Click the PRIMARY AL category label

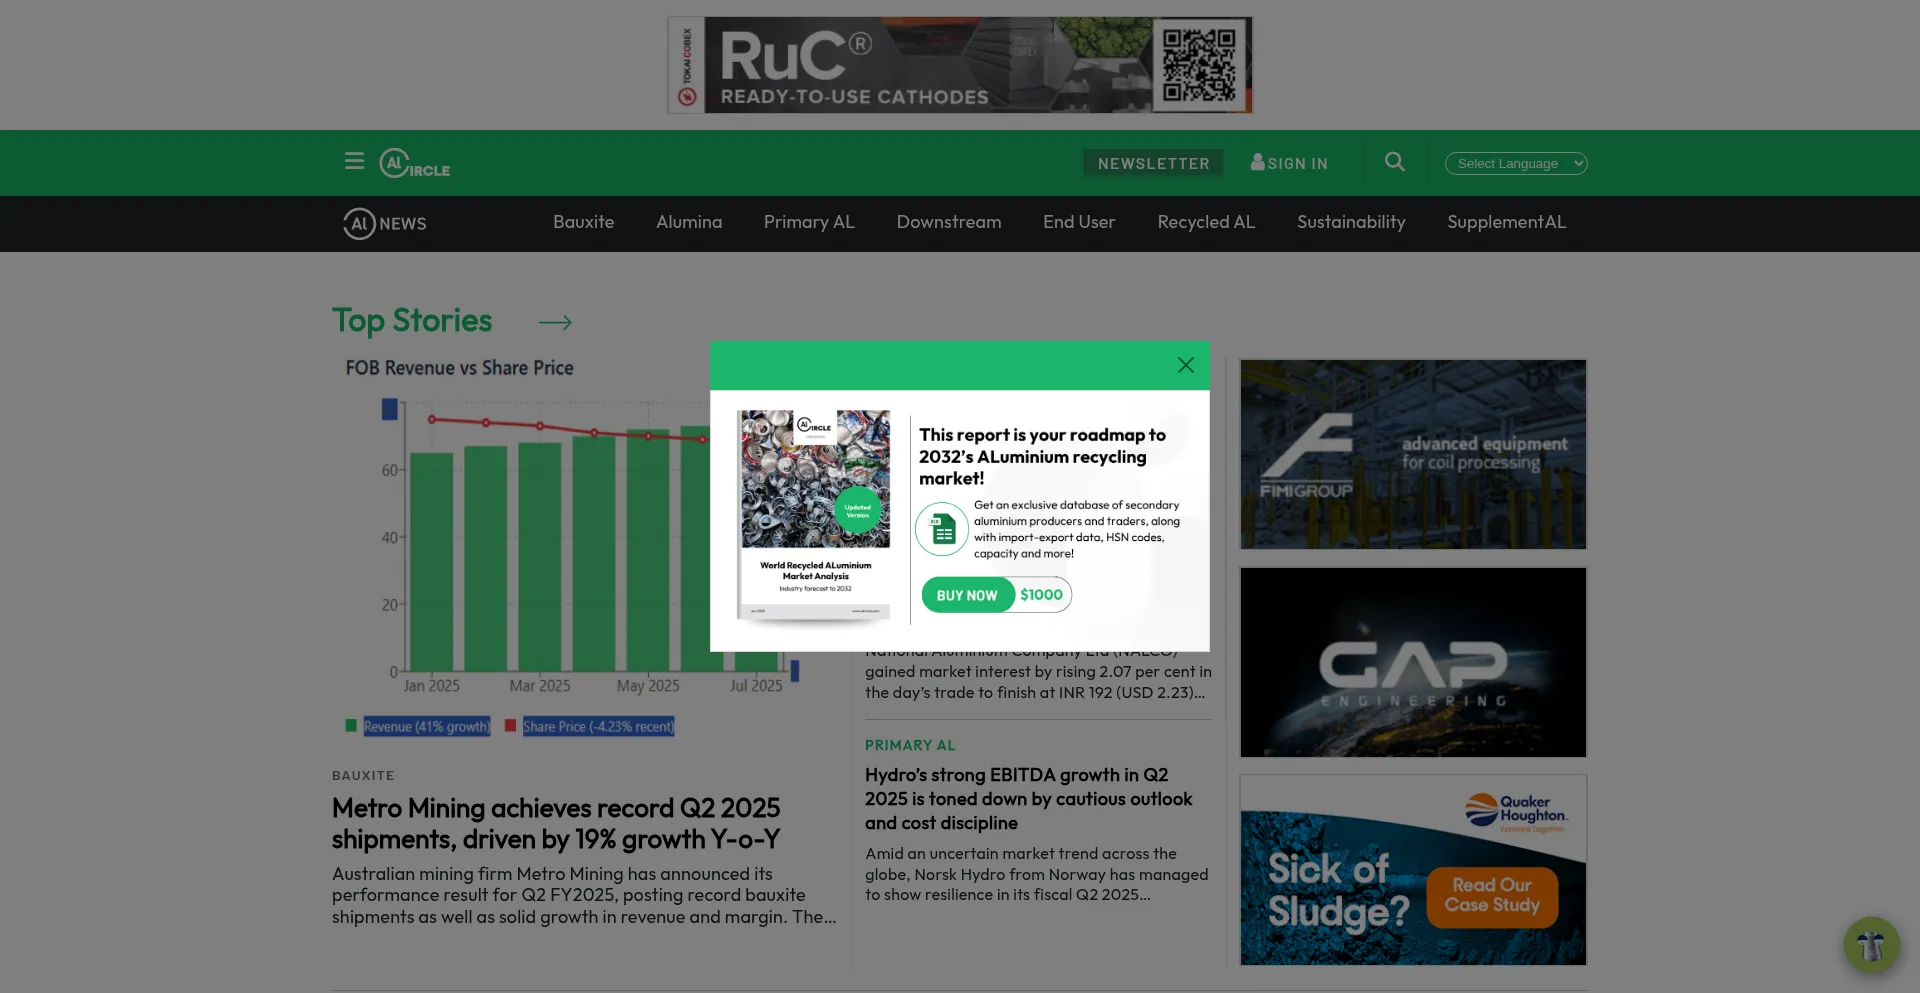[910, 745]
